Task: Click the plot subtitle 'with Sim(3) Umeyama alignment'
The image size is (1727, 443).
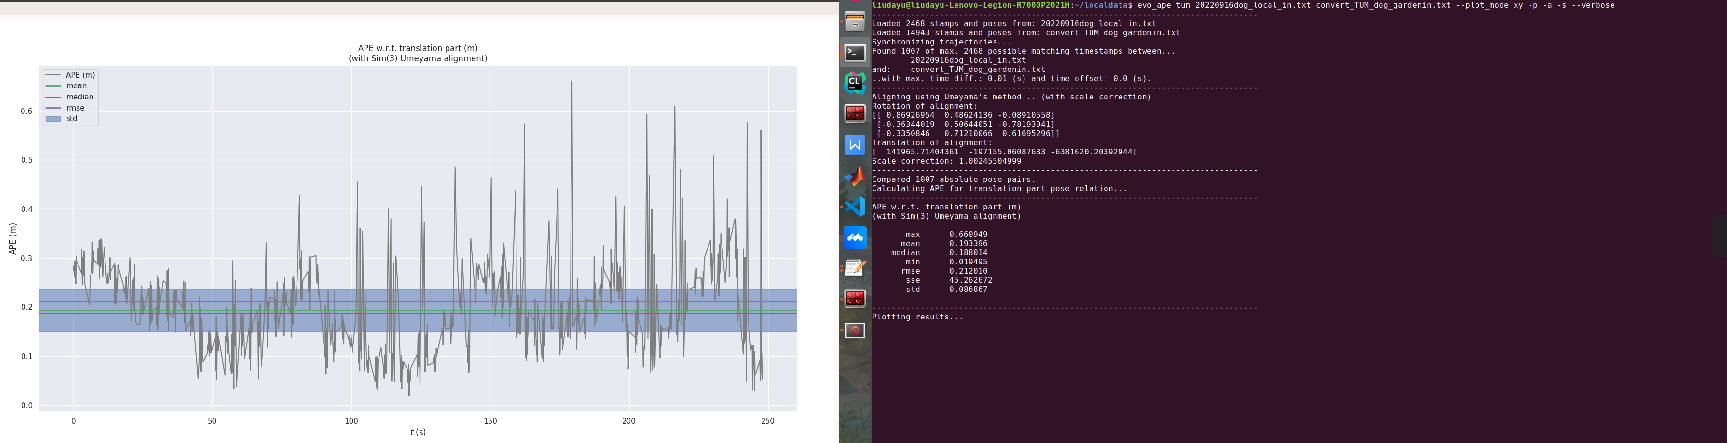Action: (417, 58)
